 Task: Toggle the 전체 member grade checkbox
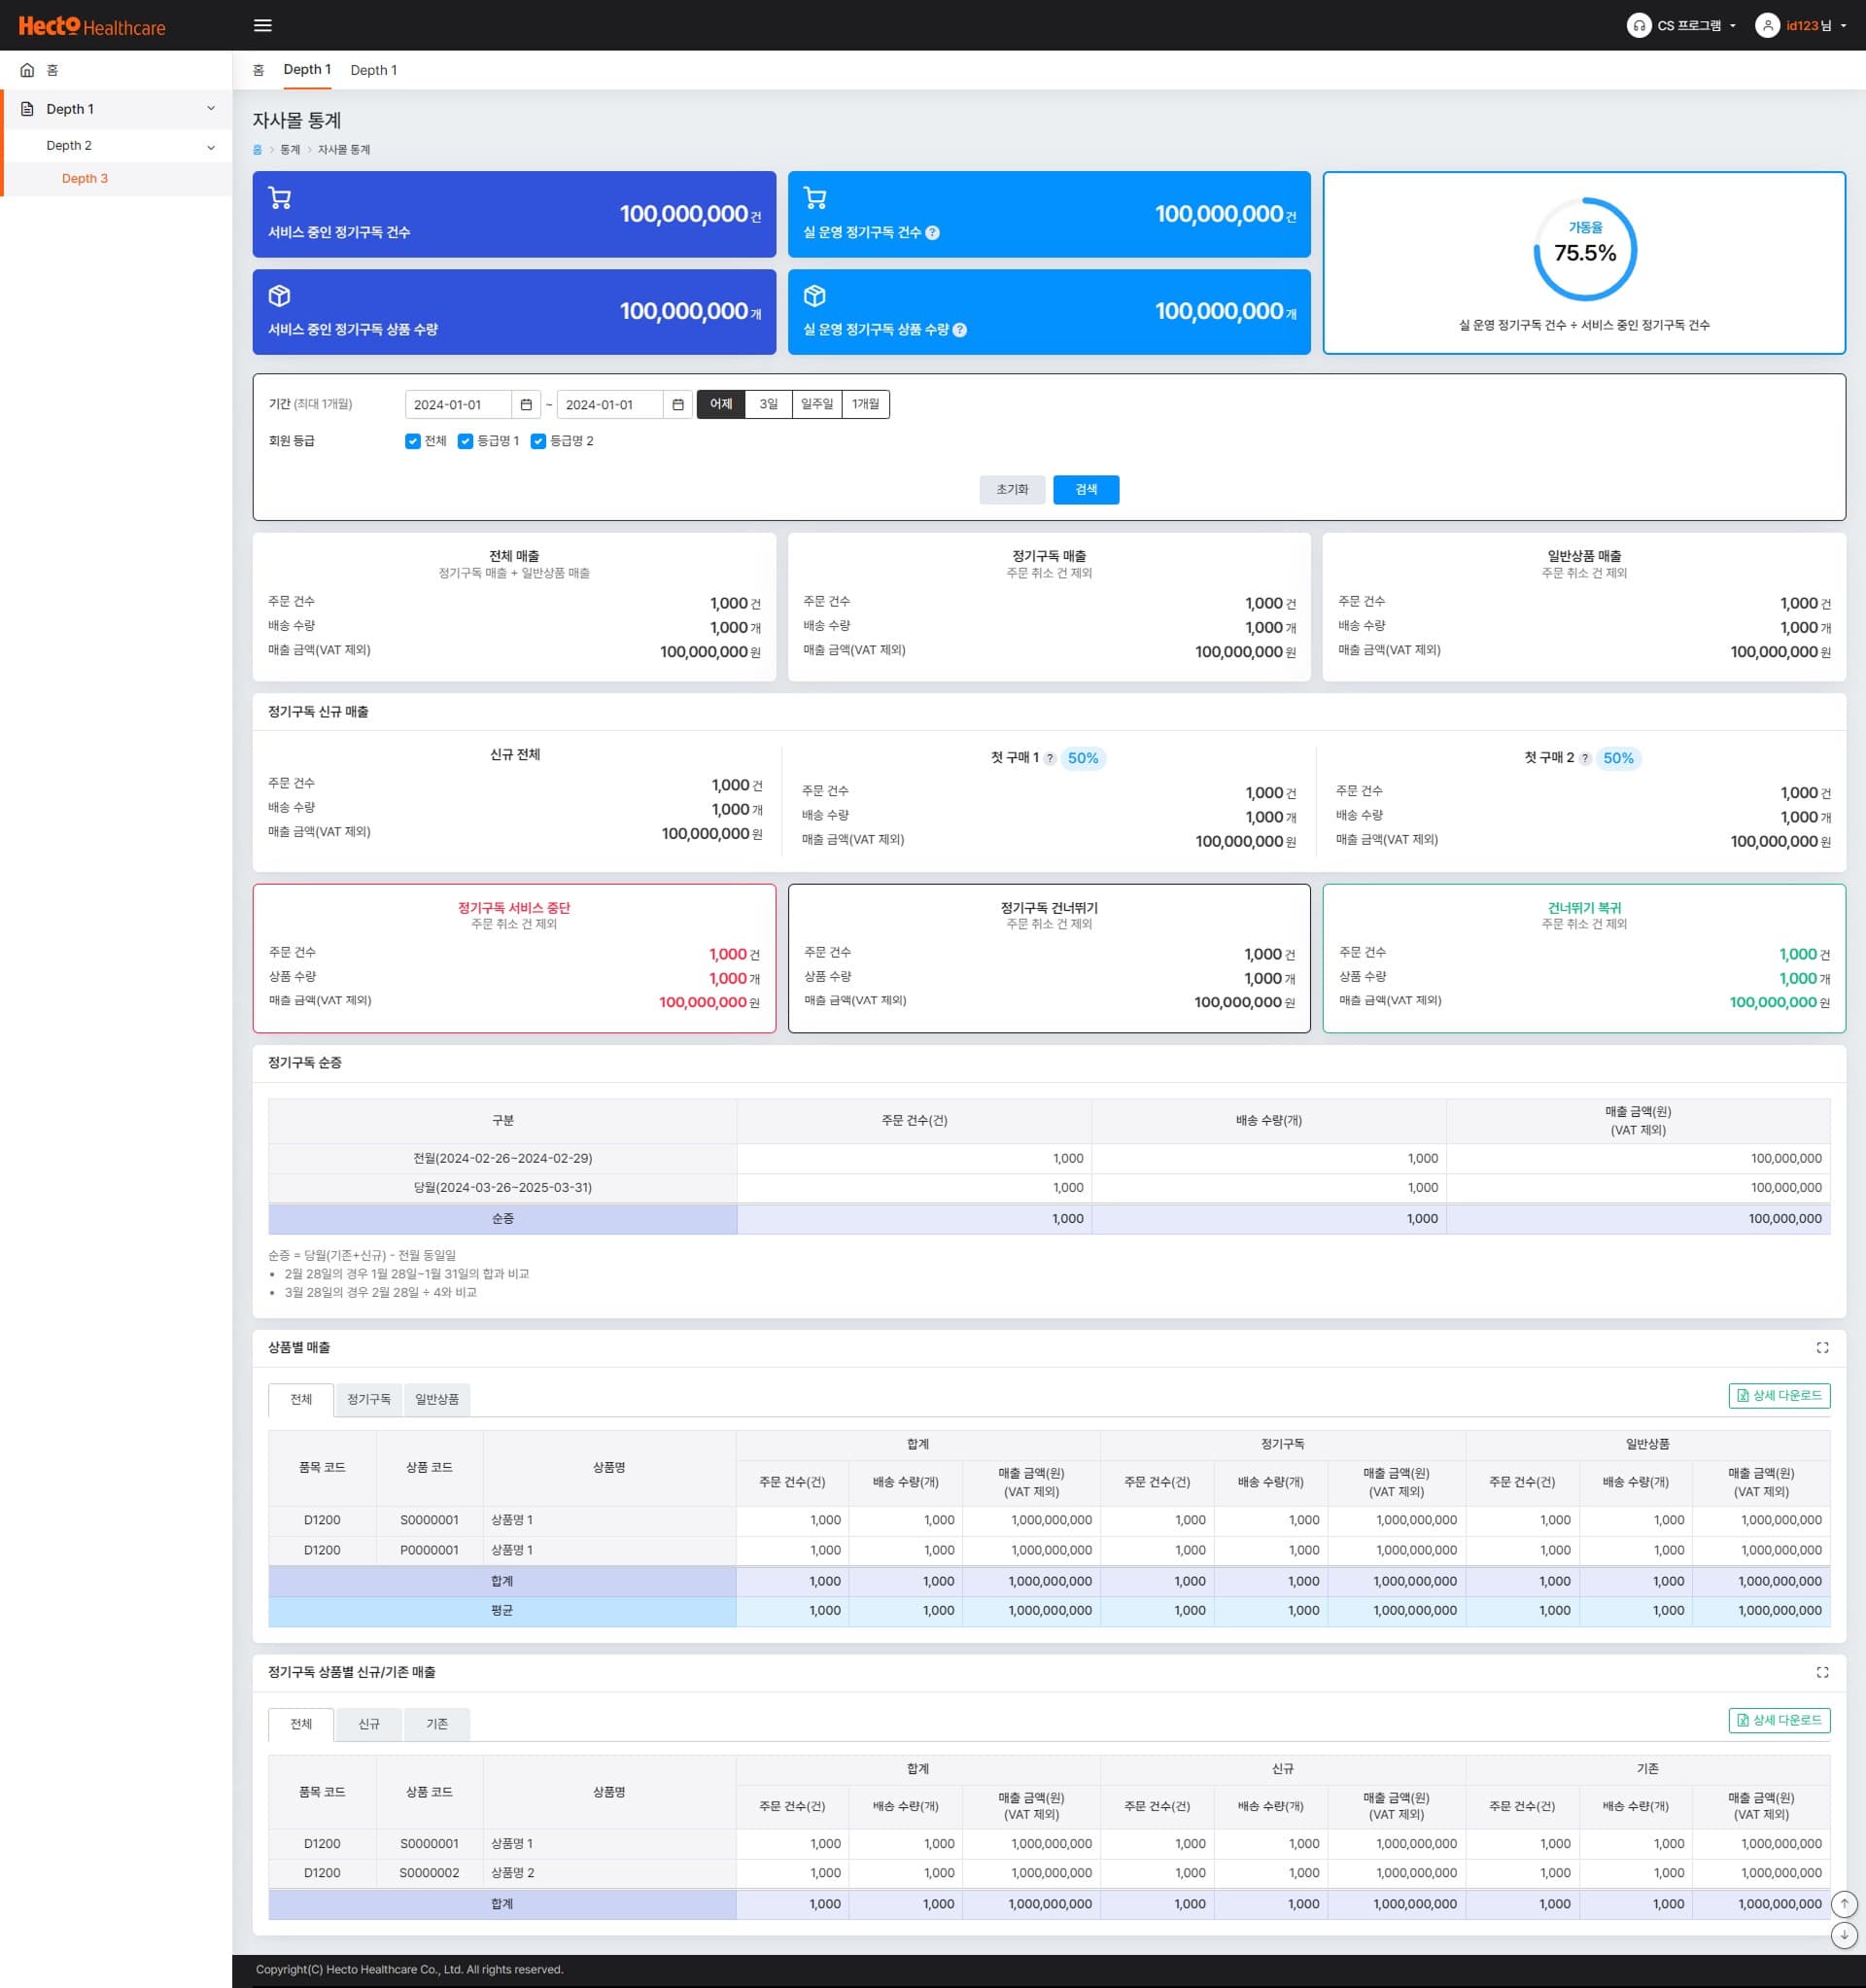click(x=413, y=441)
